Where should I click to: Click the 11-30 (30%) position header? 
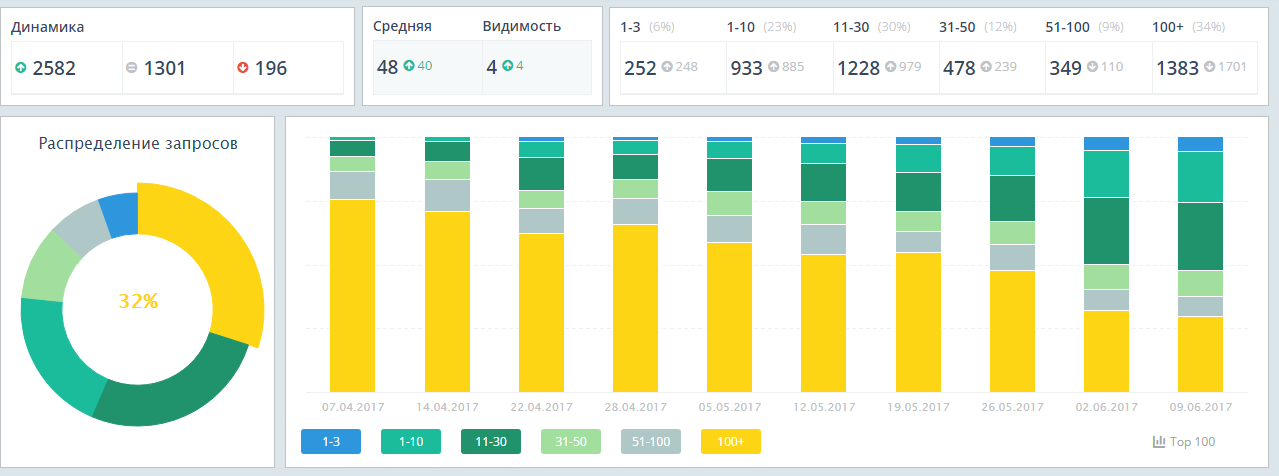[872, 26]
